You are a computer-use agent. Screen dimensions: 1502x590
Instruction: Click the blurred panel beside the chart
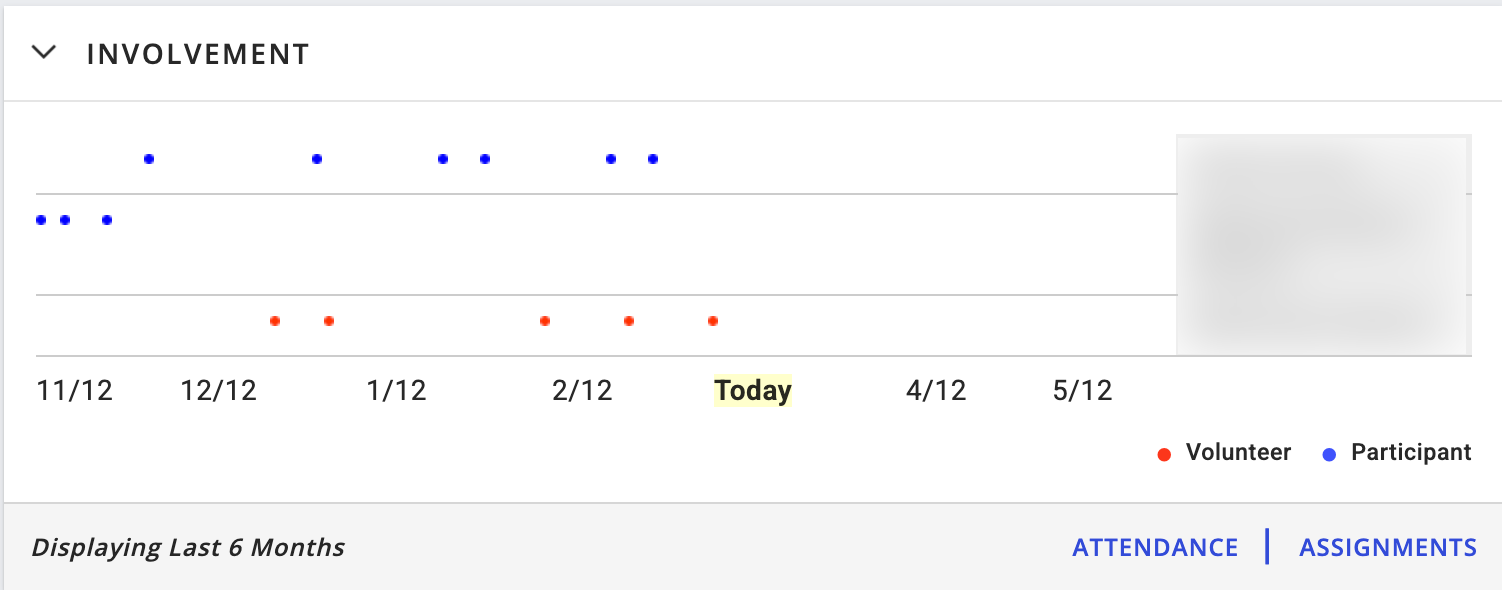(x=1322, y=245)
